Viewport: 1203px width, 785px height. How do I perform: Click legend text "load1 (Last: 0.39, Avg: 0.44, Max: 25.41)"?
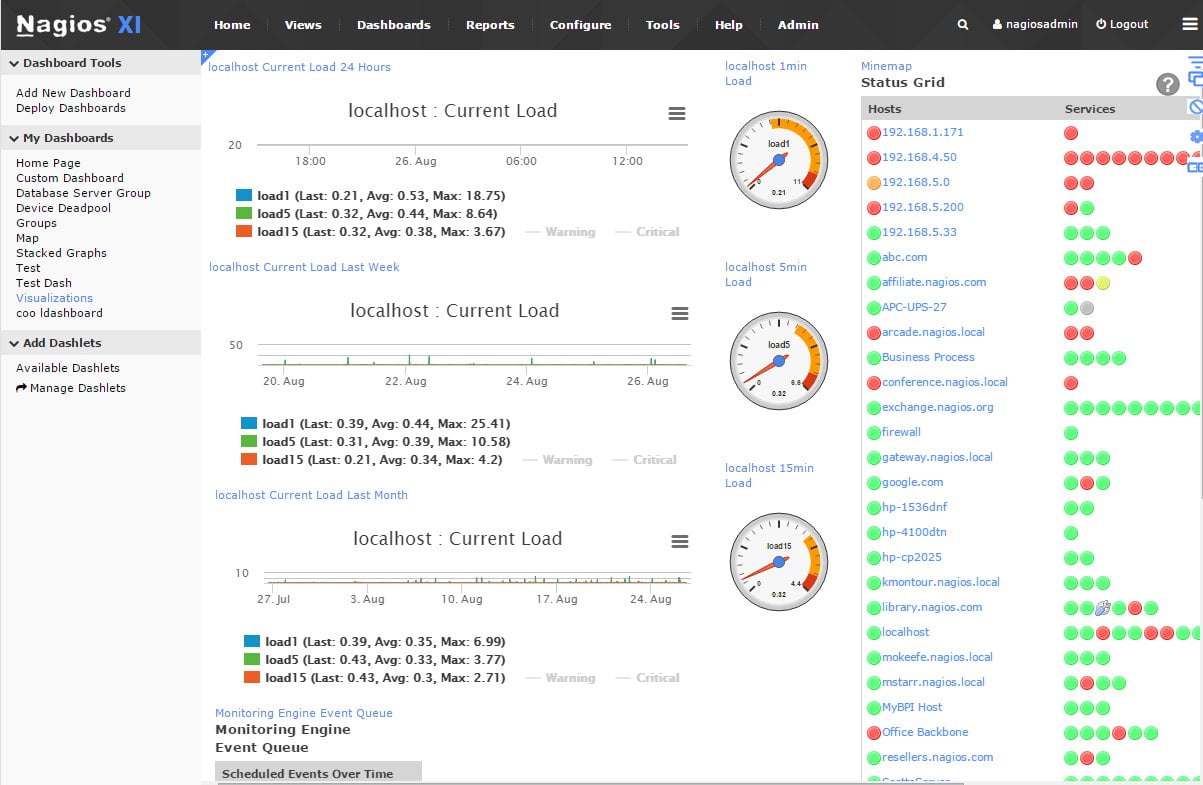386,424
